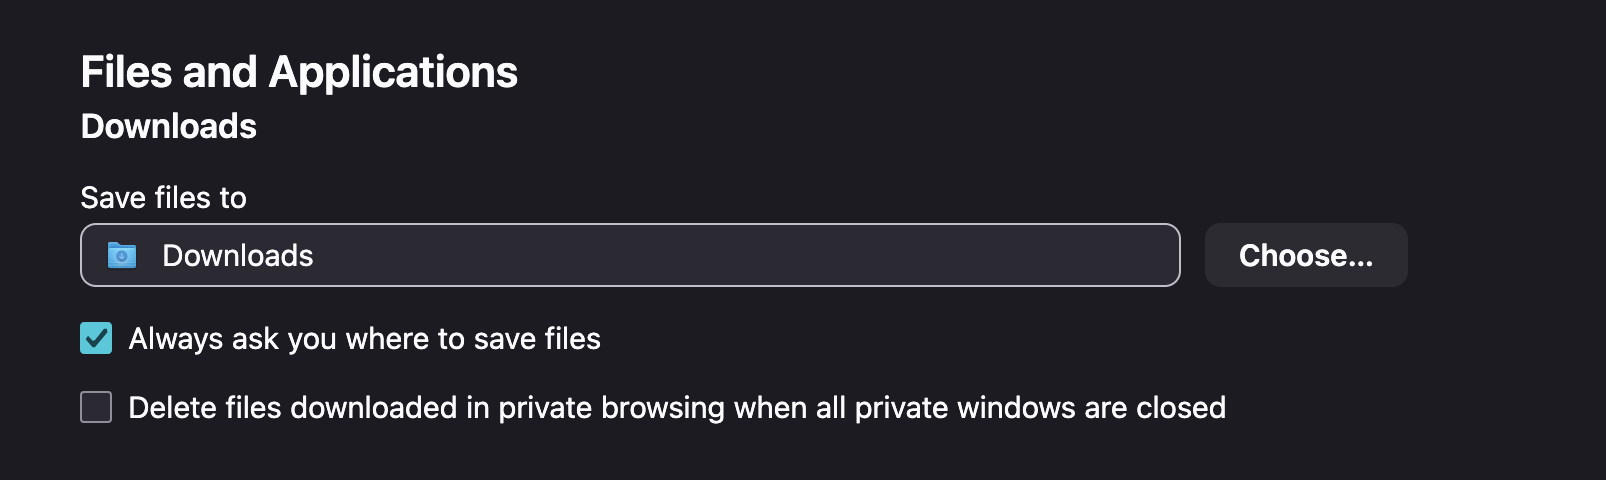The image size is (1606, 480).
Task: Tick the unchecked private browsing deletion checkbox
Action: pos(96,408)
